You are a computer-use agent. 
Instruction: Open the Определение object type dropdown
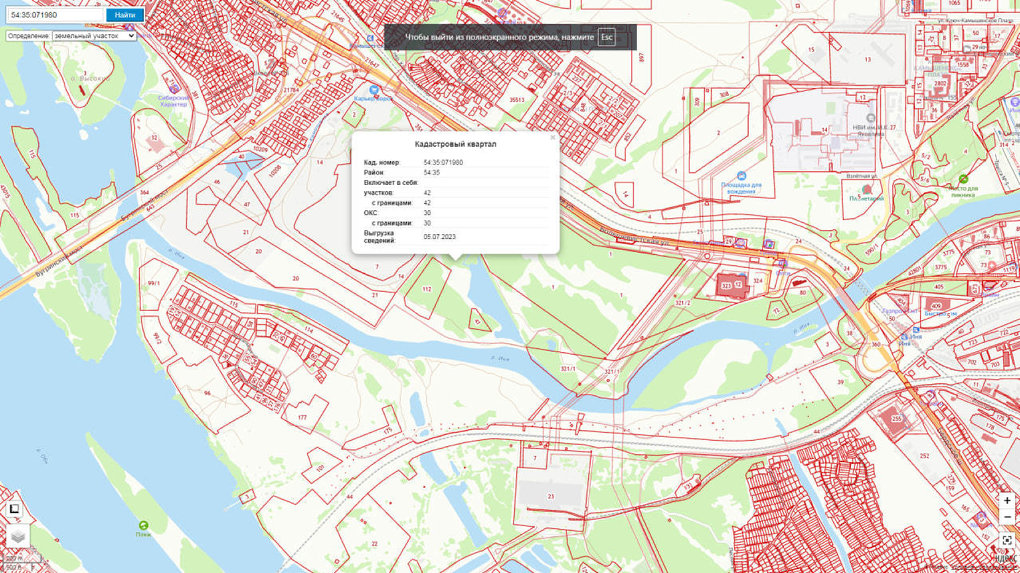point(93,35)
